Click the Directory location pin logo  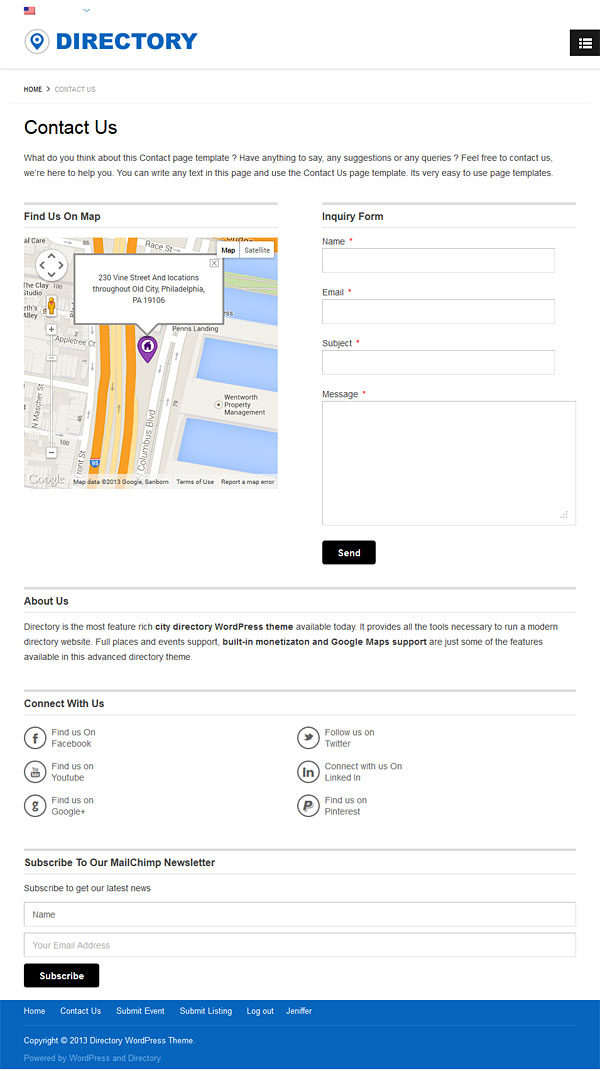(x=37, y=42)
